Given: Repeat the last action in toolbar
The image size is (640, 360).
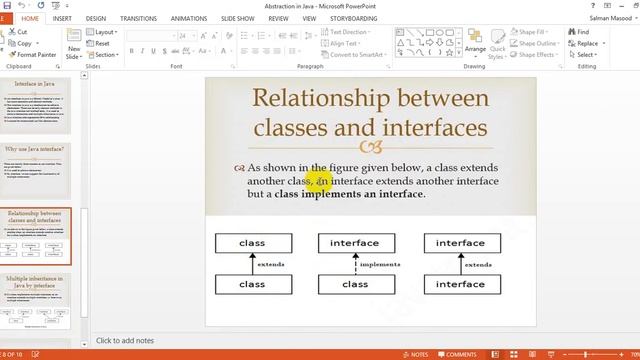Looking at the screenshot, I should click(41, 6).
